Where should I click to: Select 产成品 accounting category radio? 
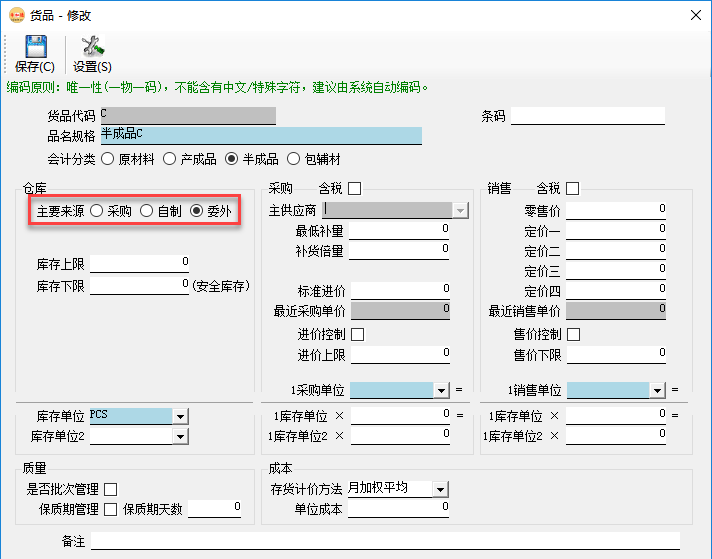coord(169,159)
